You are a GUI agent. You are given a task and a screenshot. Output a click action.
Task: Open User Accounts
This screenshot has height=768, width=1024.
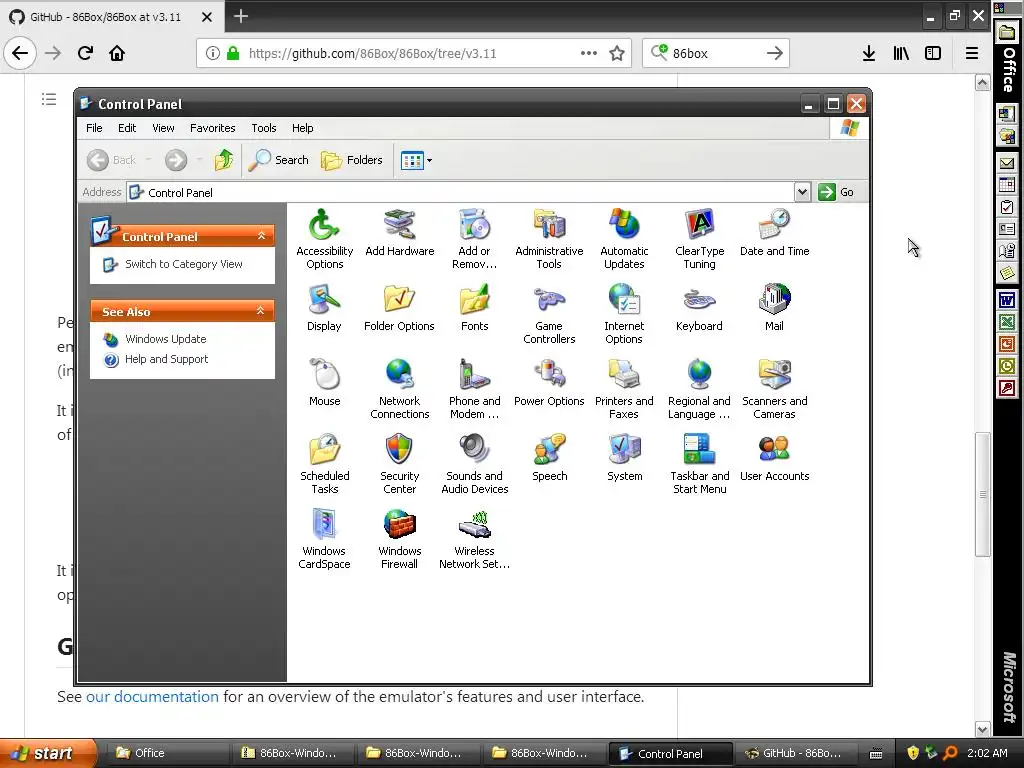click(774, 458)
